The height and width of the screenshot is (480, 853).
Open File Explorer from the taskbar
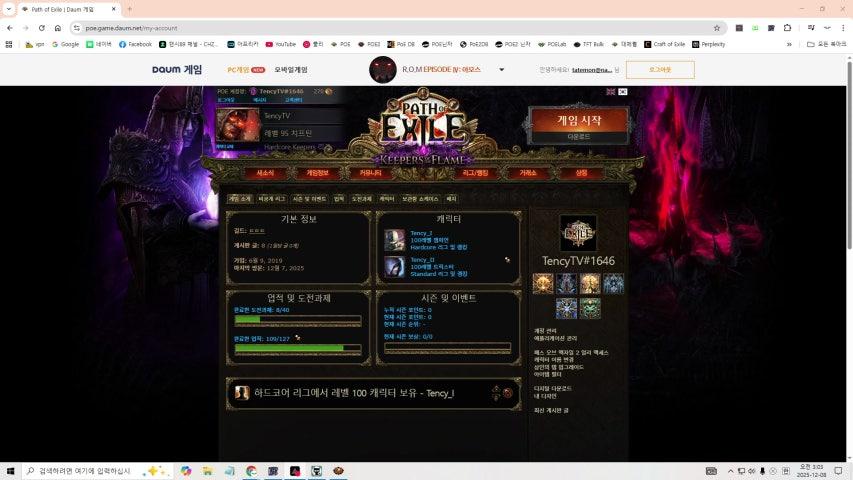(x=208, y=471)
